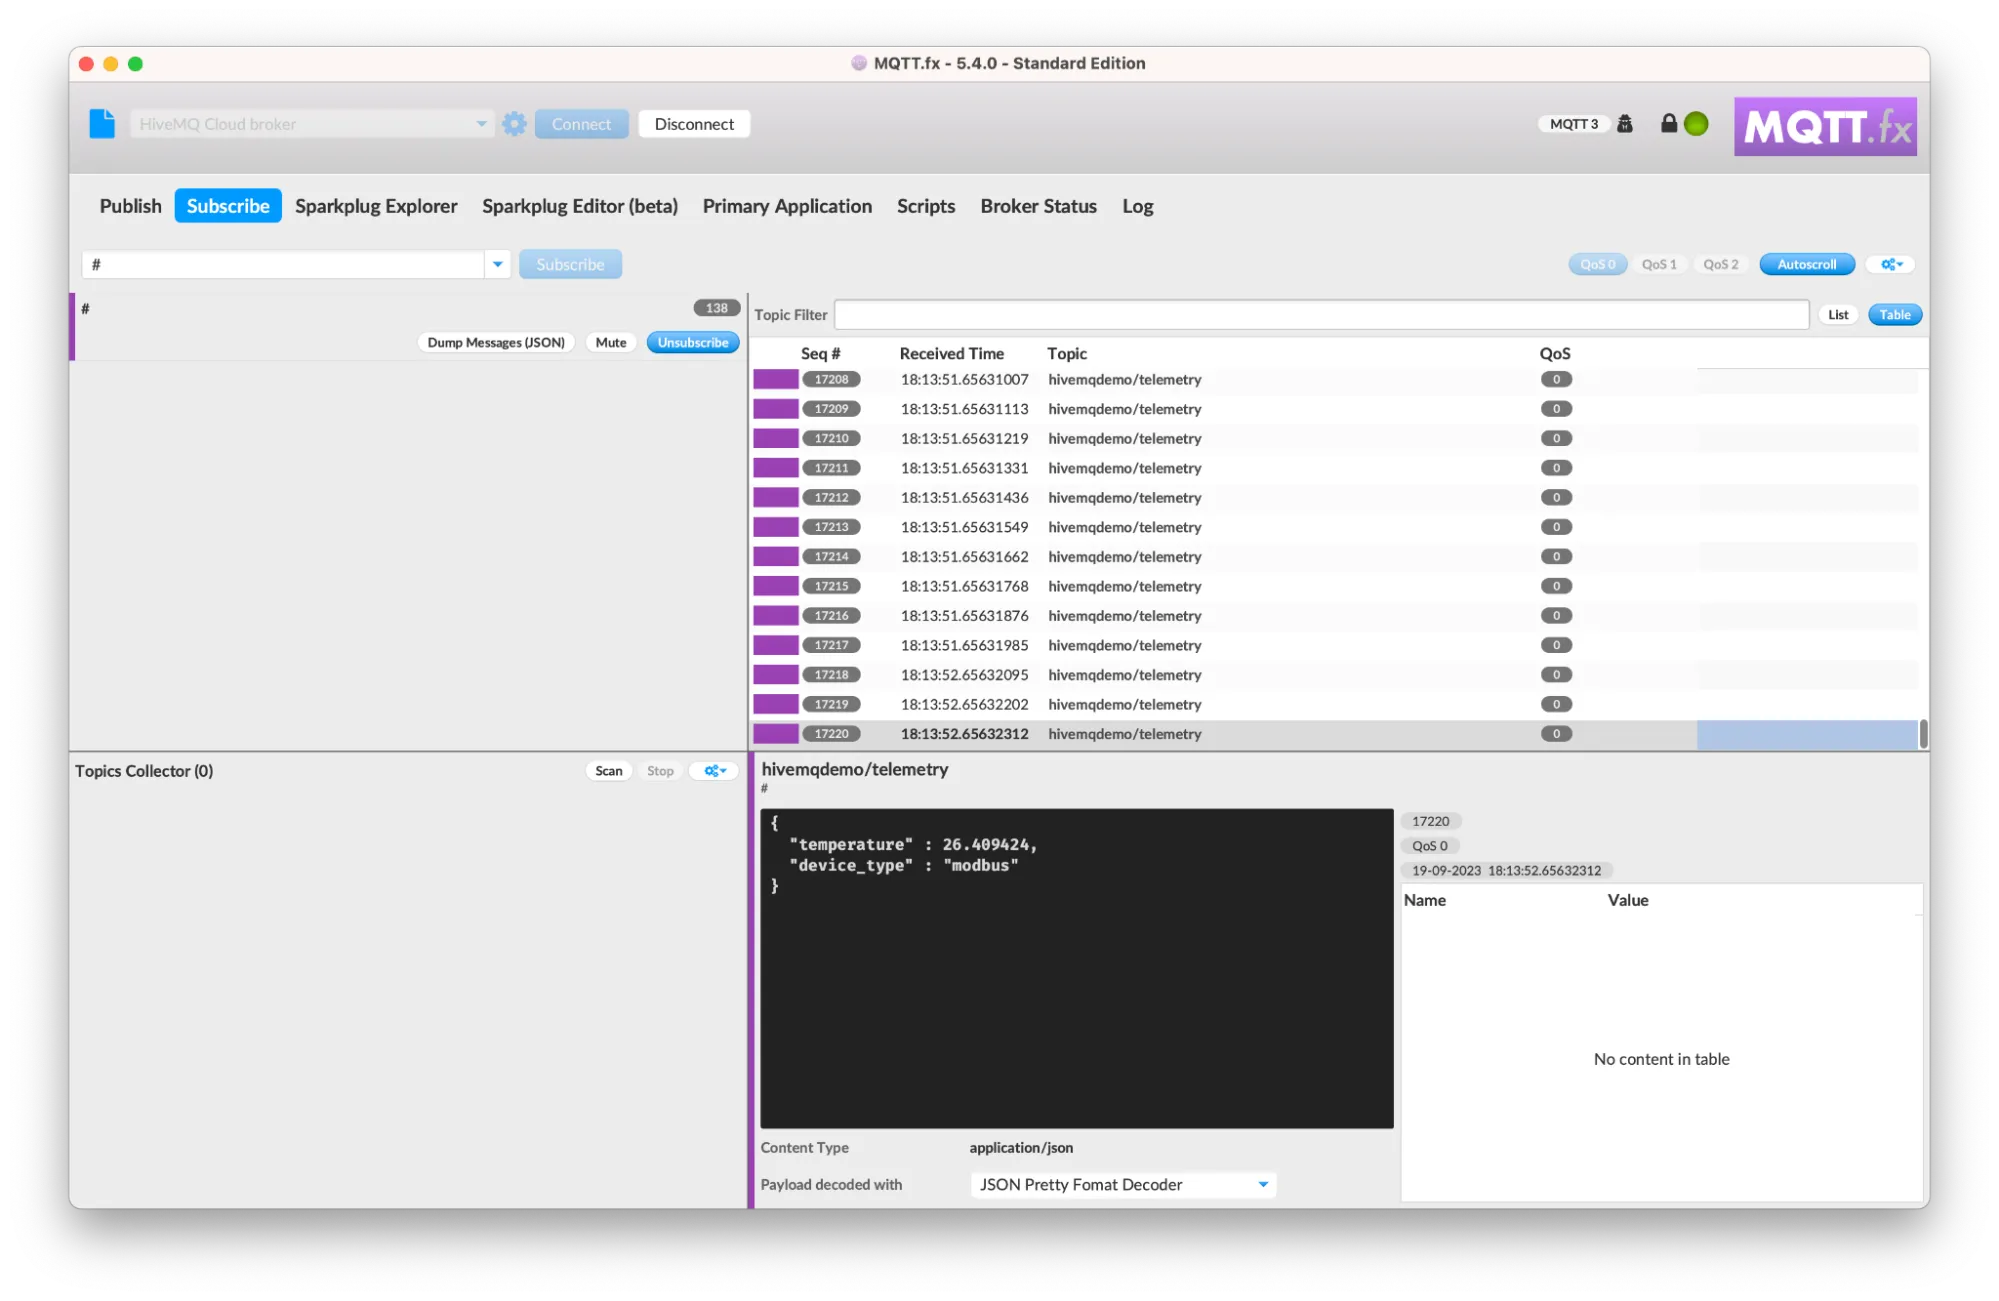This screenshot has height=1301, width=1999.
Task: Click the Value column header in details table
Action: pyautogui.click(x=1628, y=900)
